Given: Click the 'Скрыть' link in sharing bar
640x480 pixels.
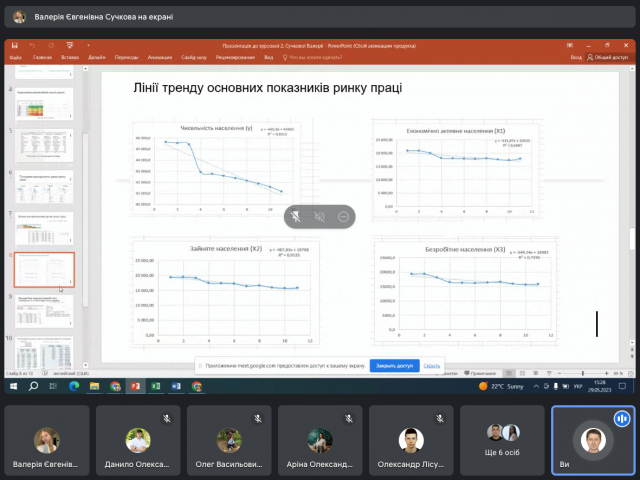Looking at the screenshot, I should (x=432, y=366).
